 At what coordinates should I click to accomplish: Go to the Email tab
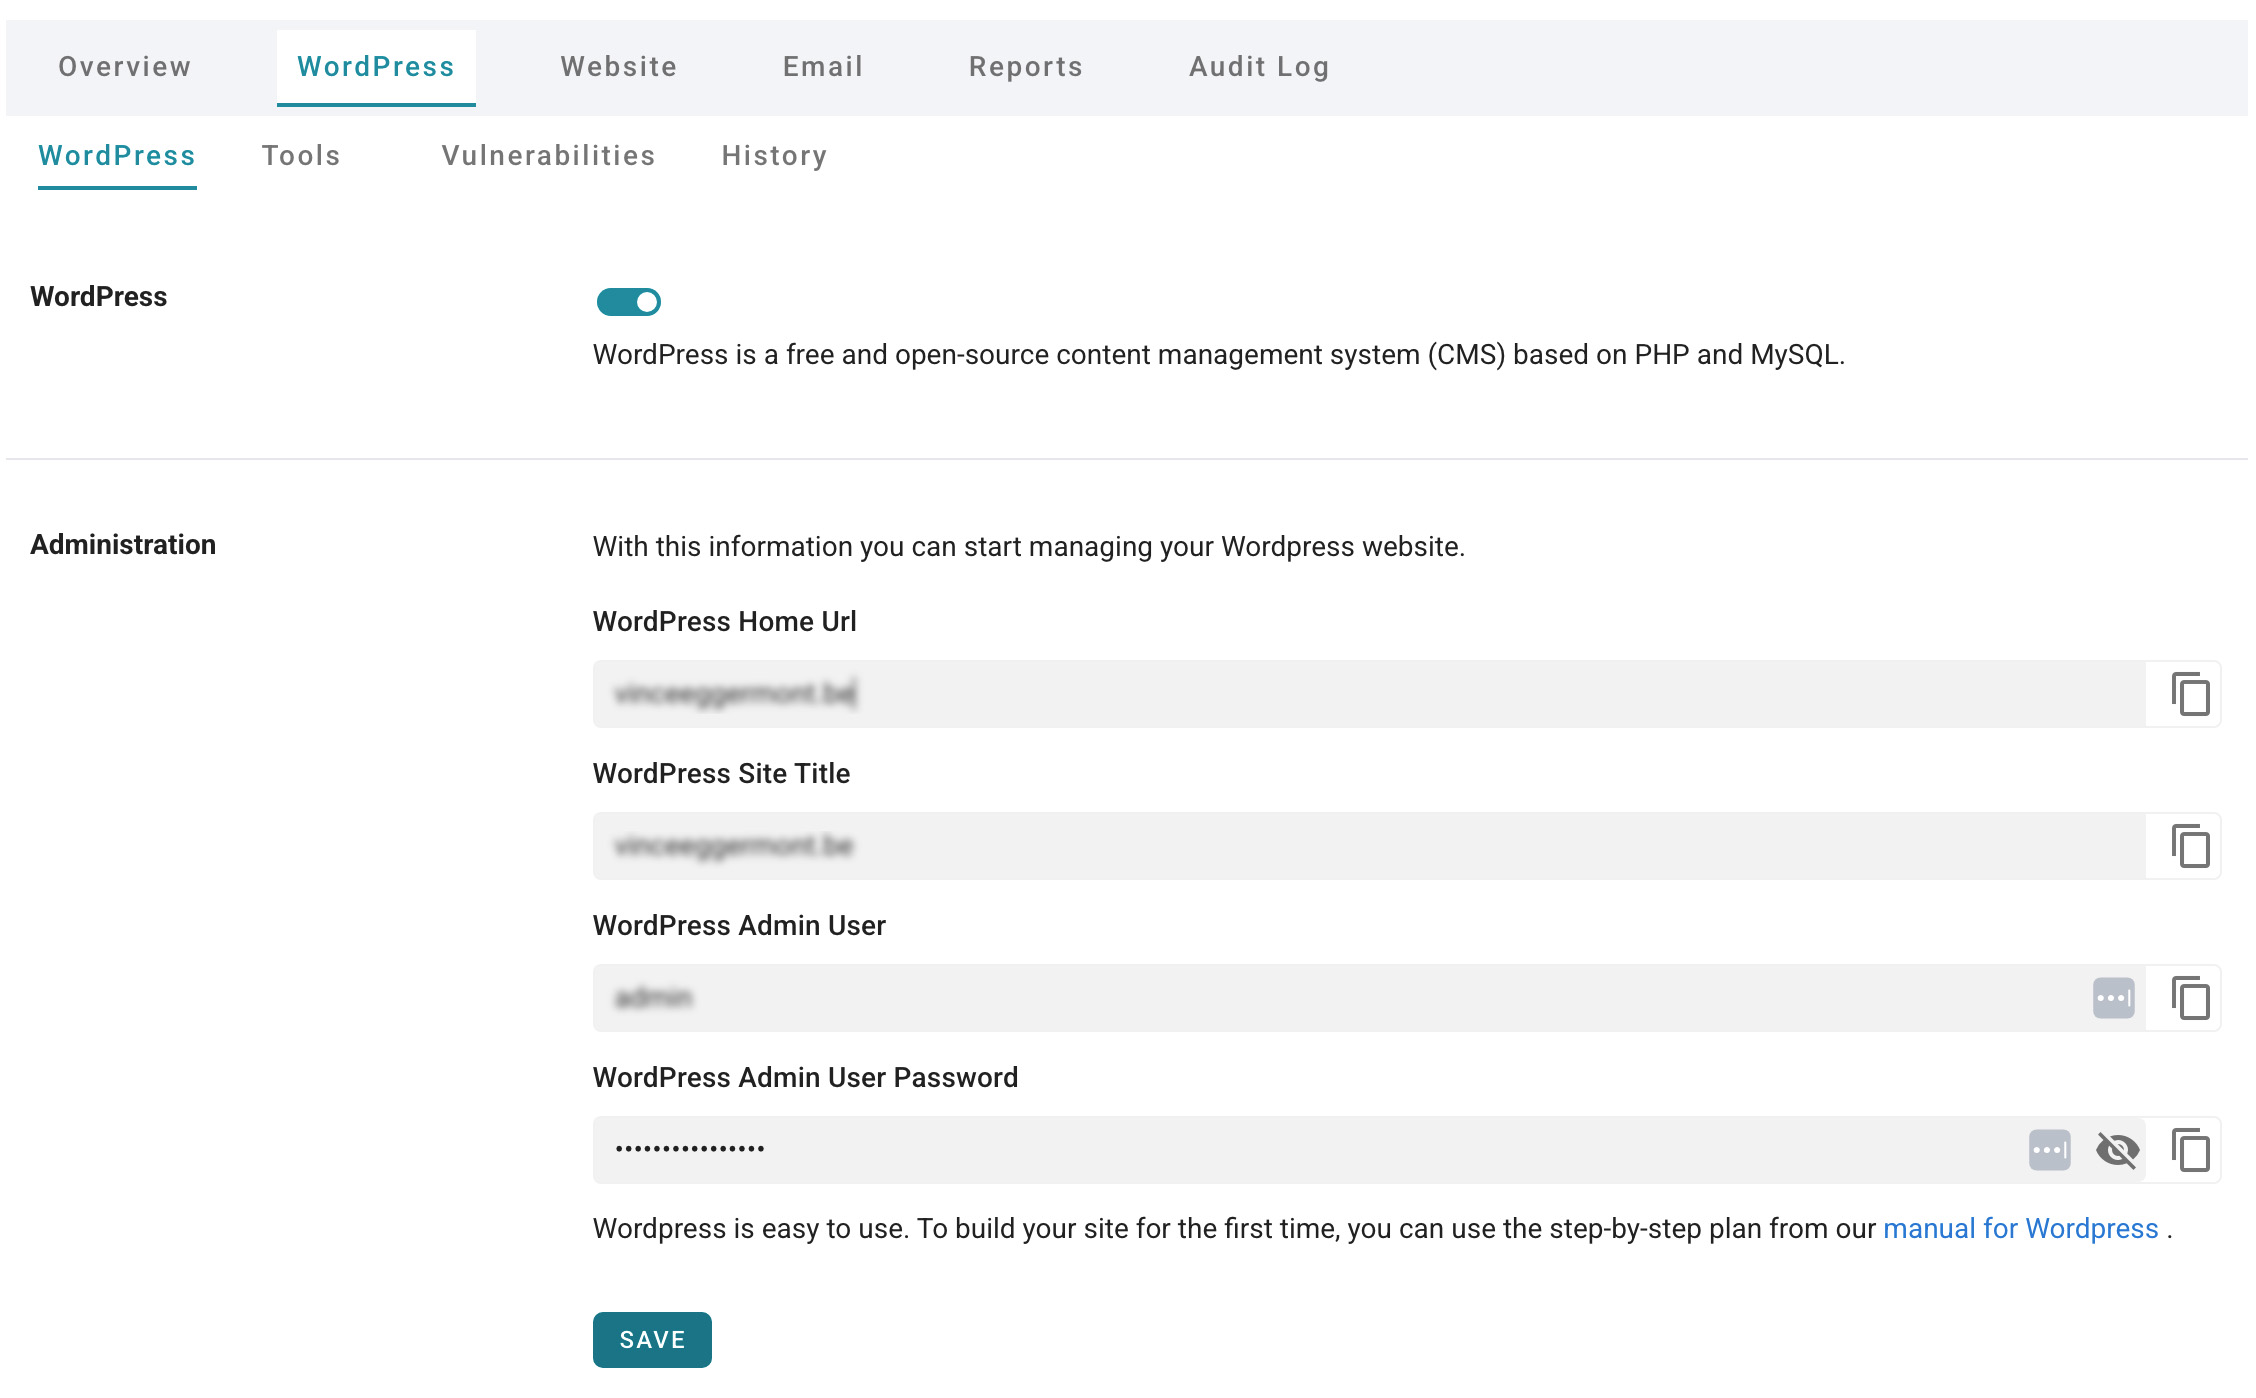(823, 67)
